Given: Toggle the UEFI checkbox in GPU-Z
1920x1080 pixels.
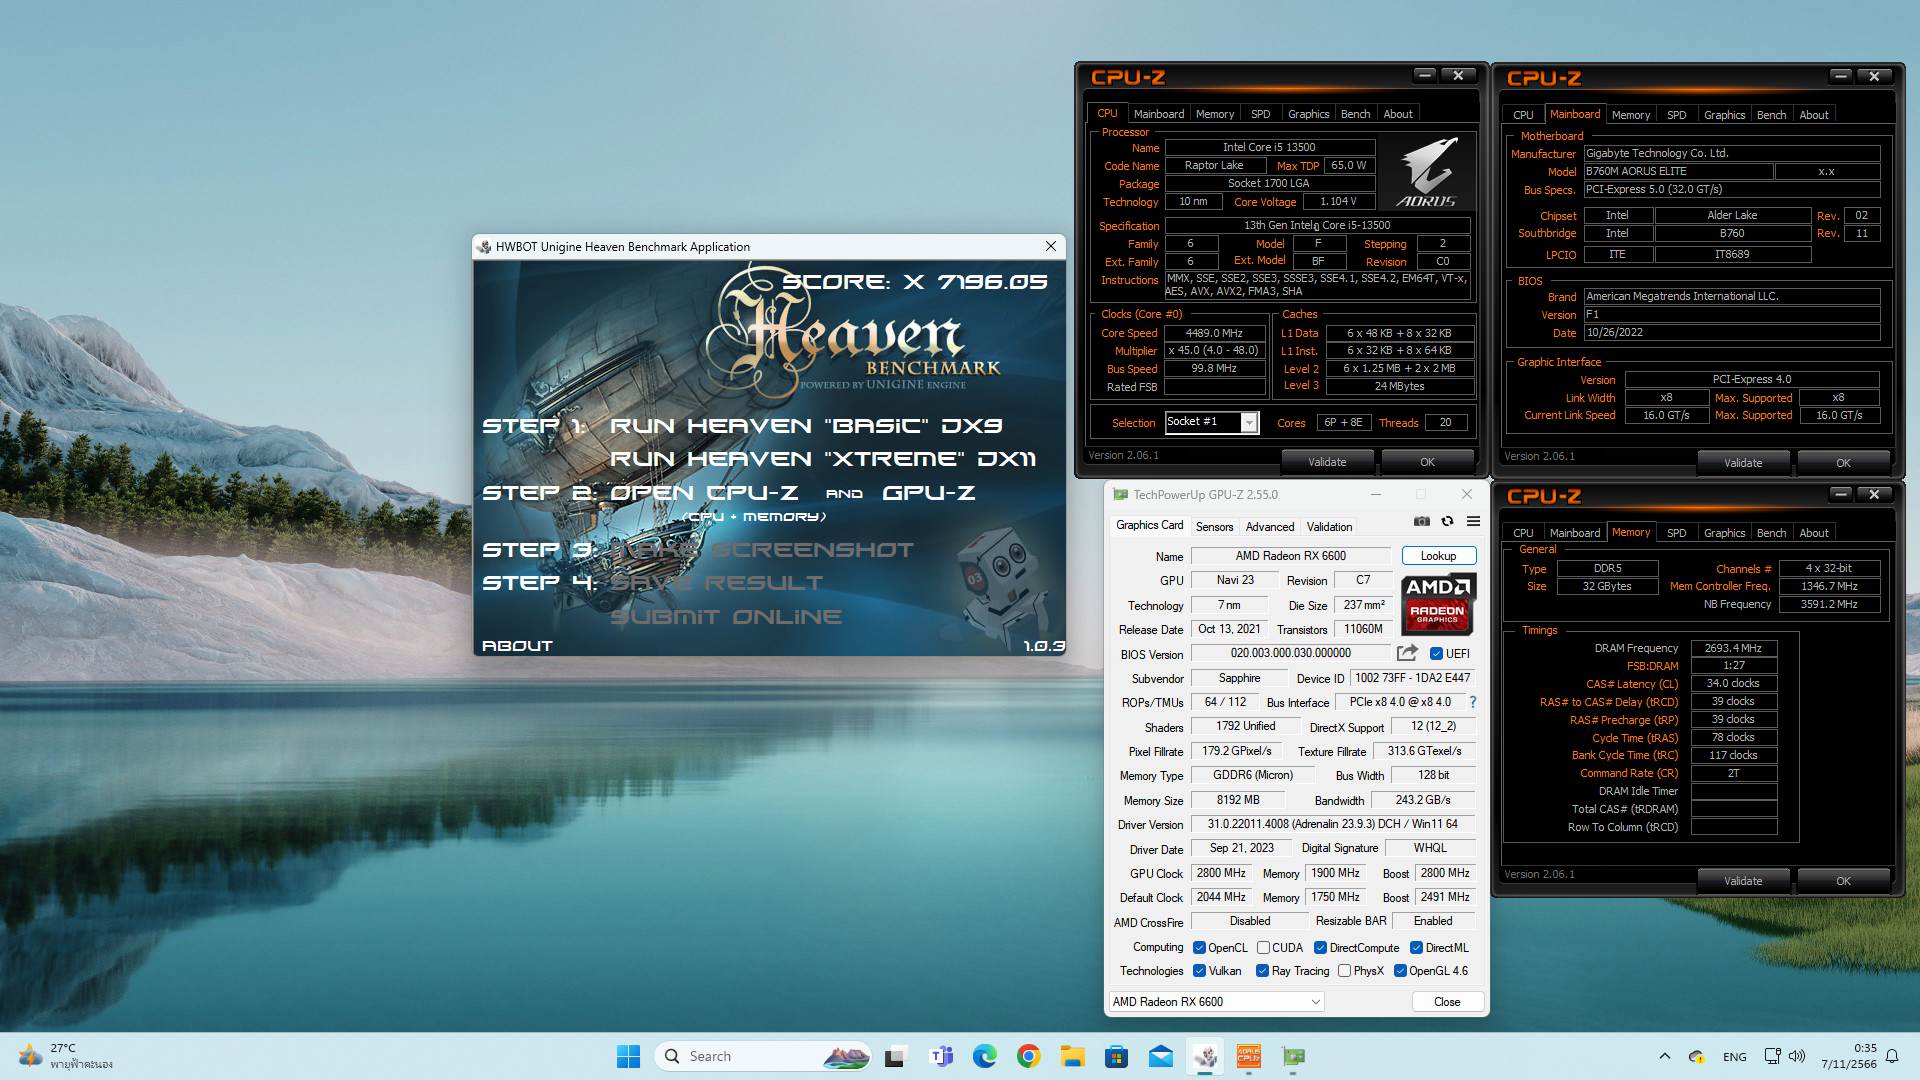Looking at the screenshot, I should coord(1436,654).
